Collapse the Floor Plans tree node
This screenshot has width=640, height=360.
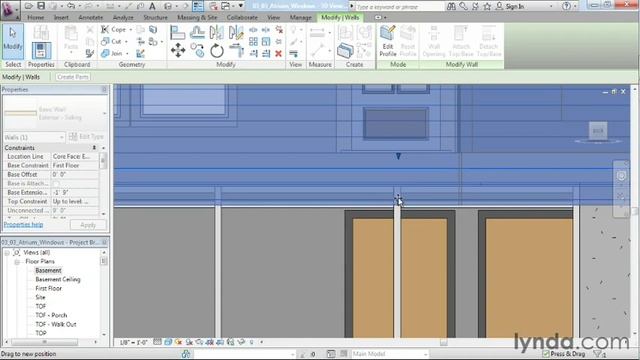click(17, 262)
